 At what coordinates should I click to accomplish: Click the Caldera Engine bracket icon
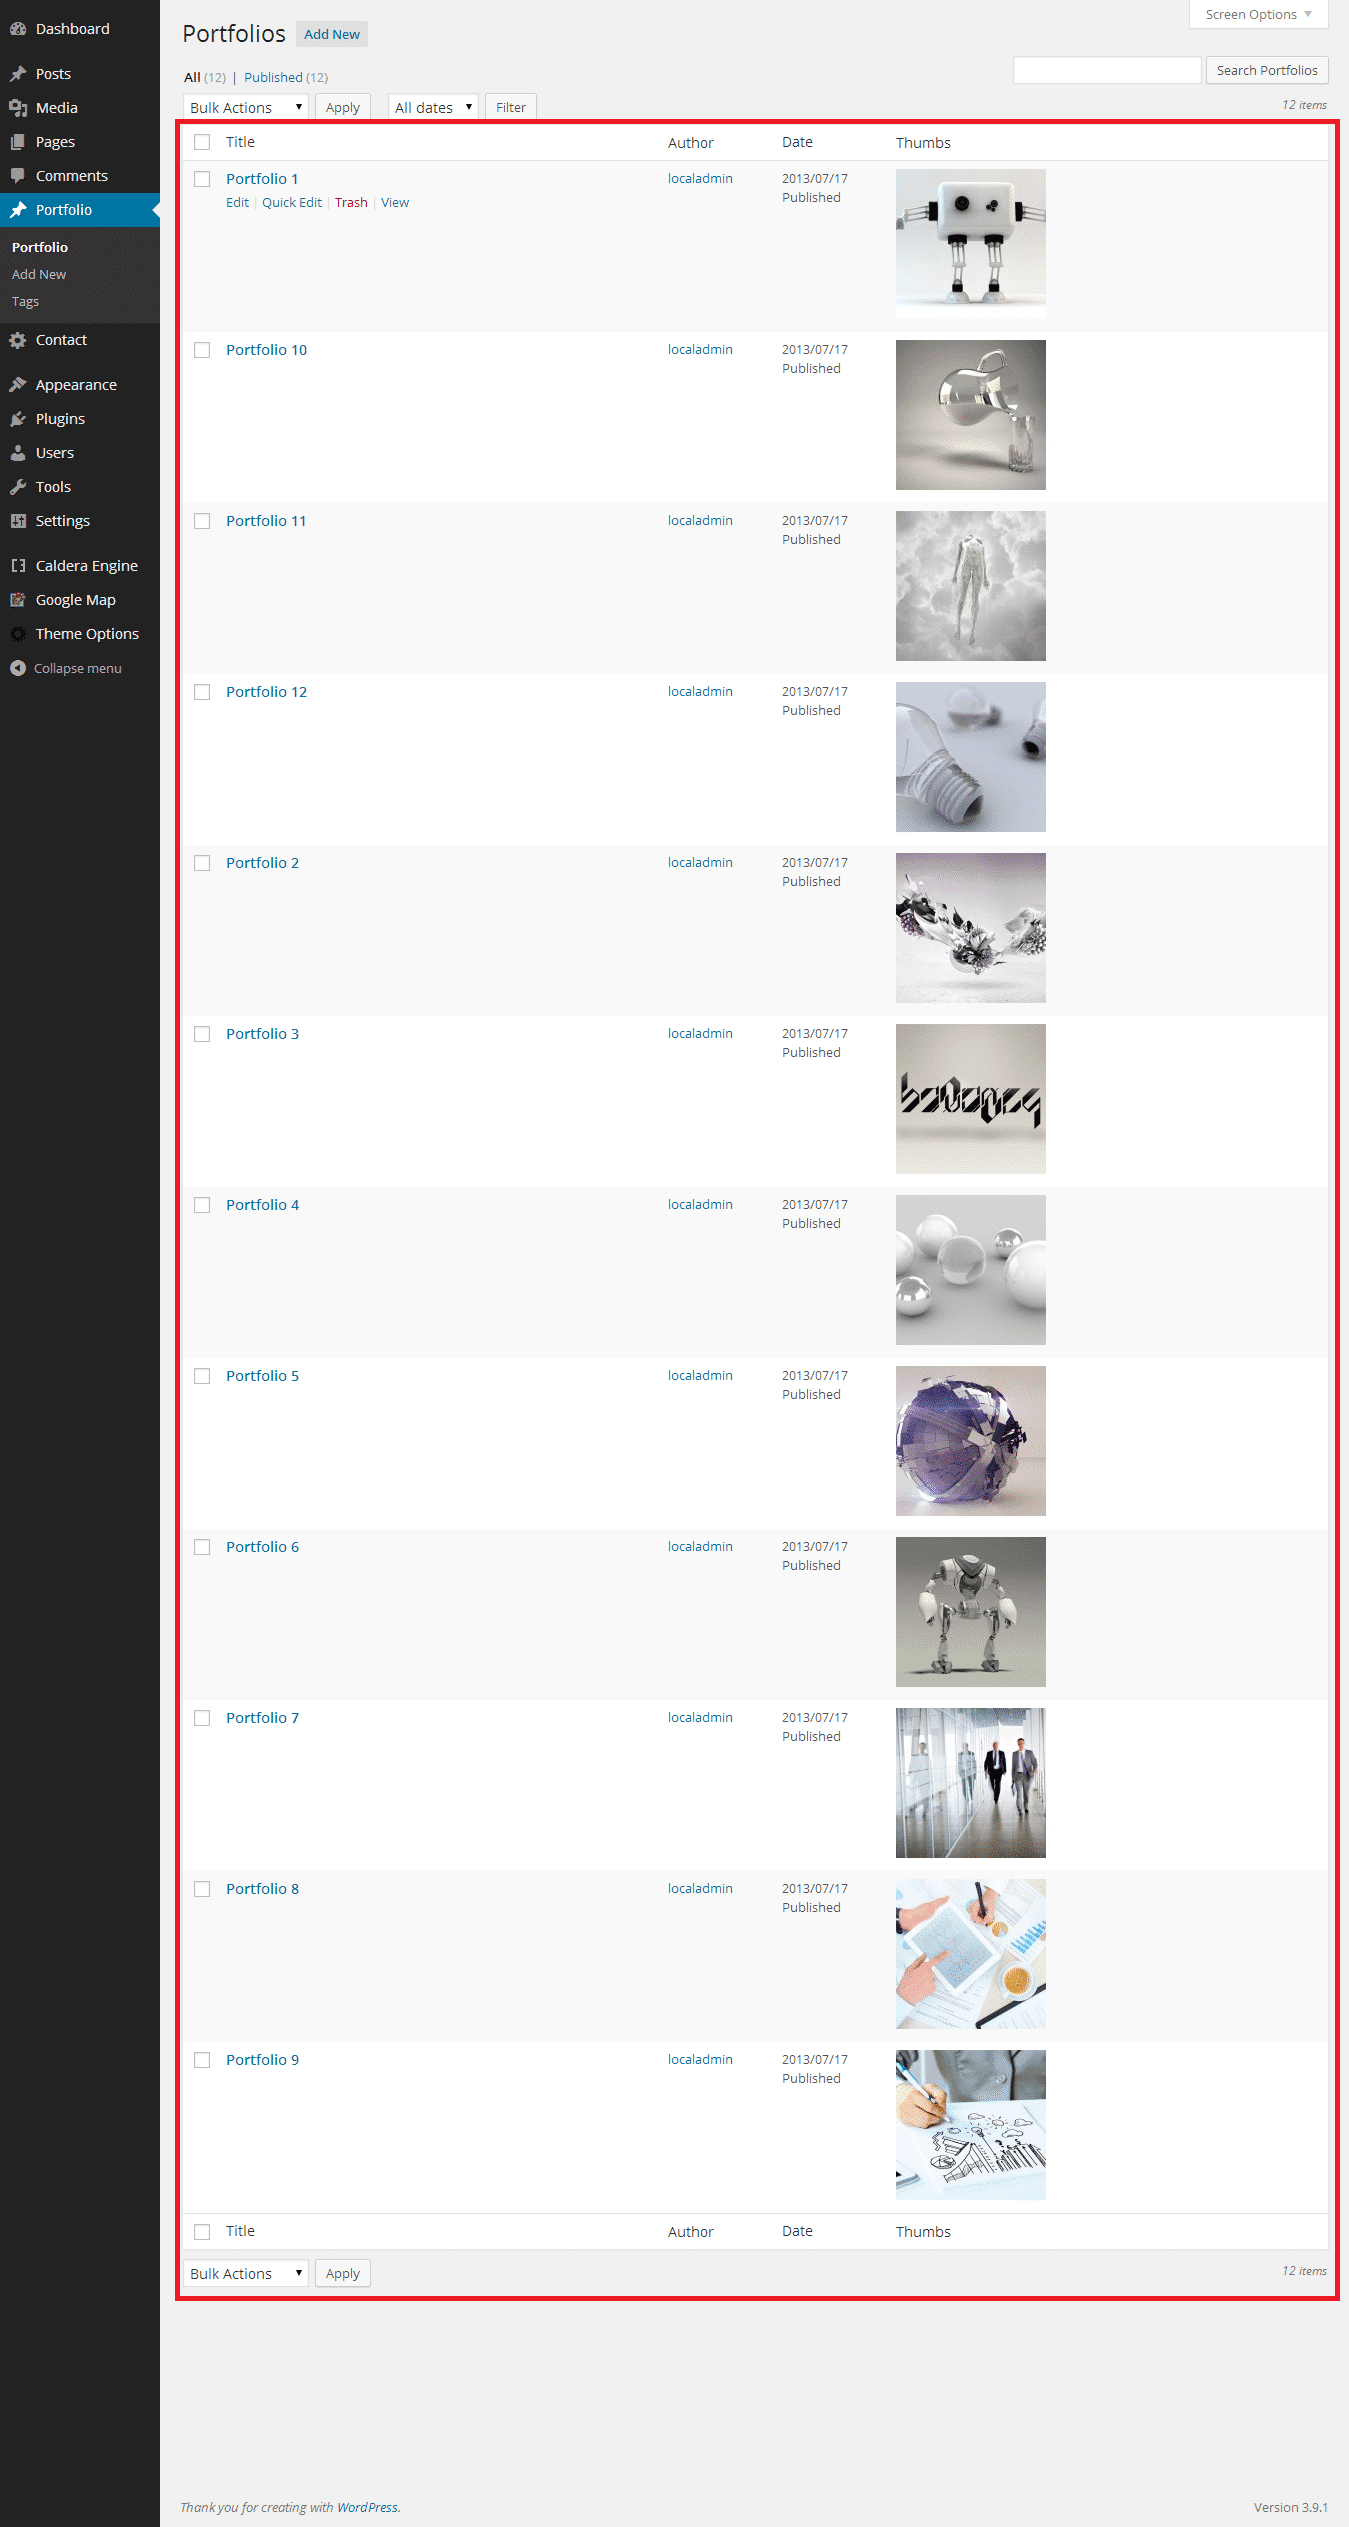(18, 566)
